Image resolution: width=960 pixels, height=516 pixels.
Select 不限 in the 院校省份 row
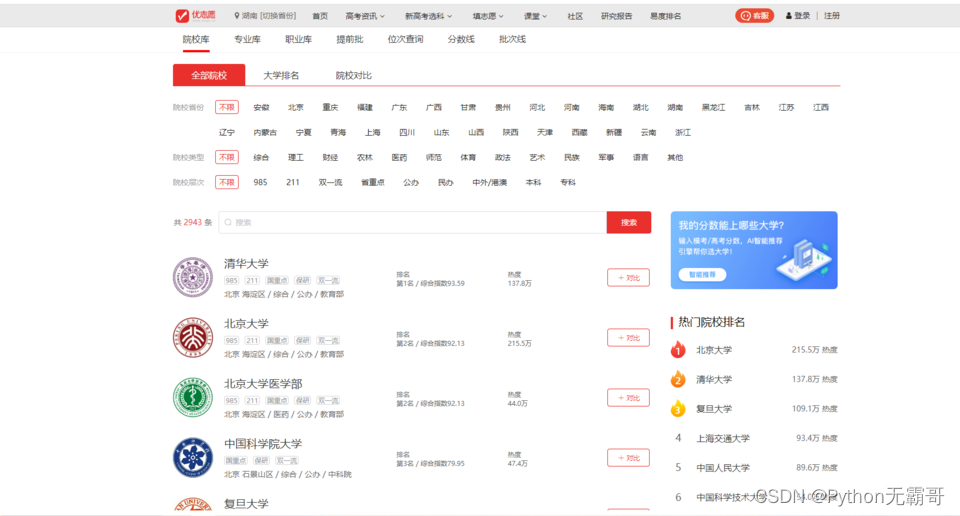[x=227, y=107]
